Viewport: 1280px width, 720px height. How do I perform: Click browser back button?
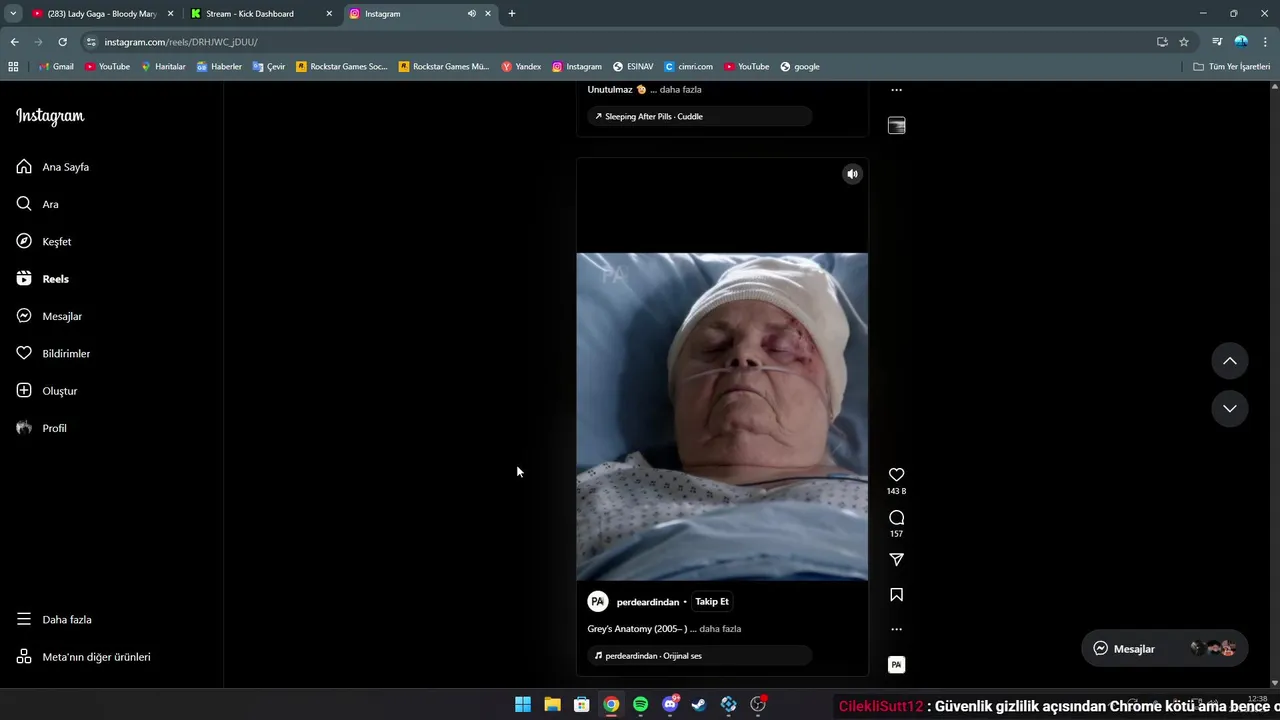pos(14,42)
